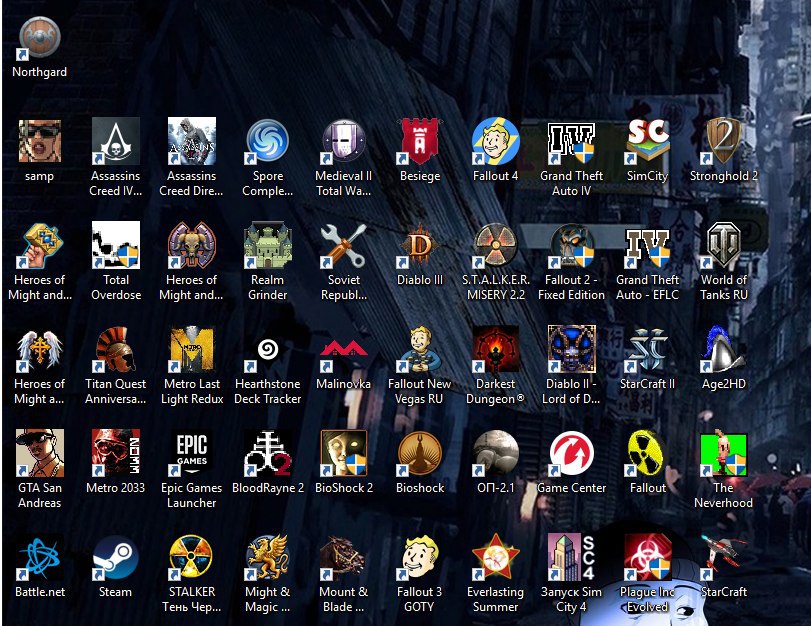Launch the Steam shortcut
The width and height of the screenshot is (811, 626).
[116, 557]
